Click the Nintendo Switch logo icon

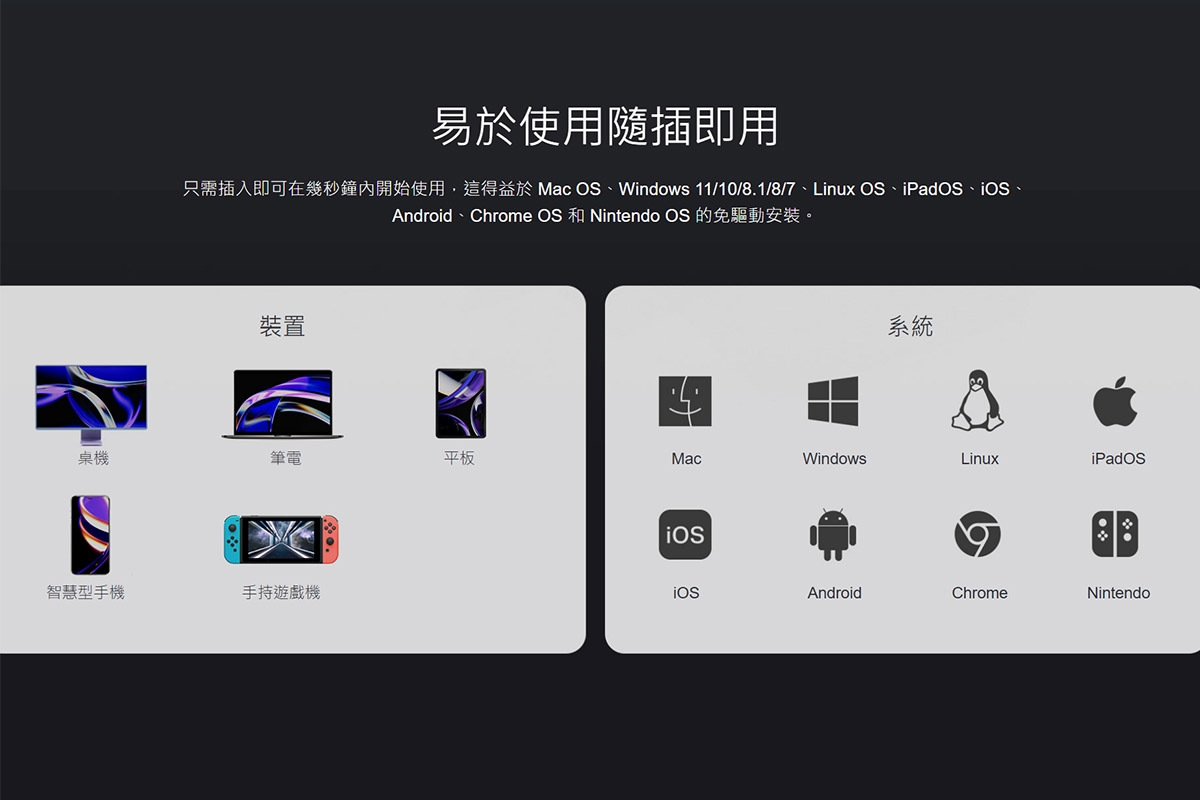coord(1115,534)
